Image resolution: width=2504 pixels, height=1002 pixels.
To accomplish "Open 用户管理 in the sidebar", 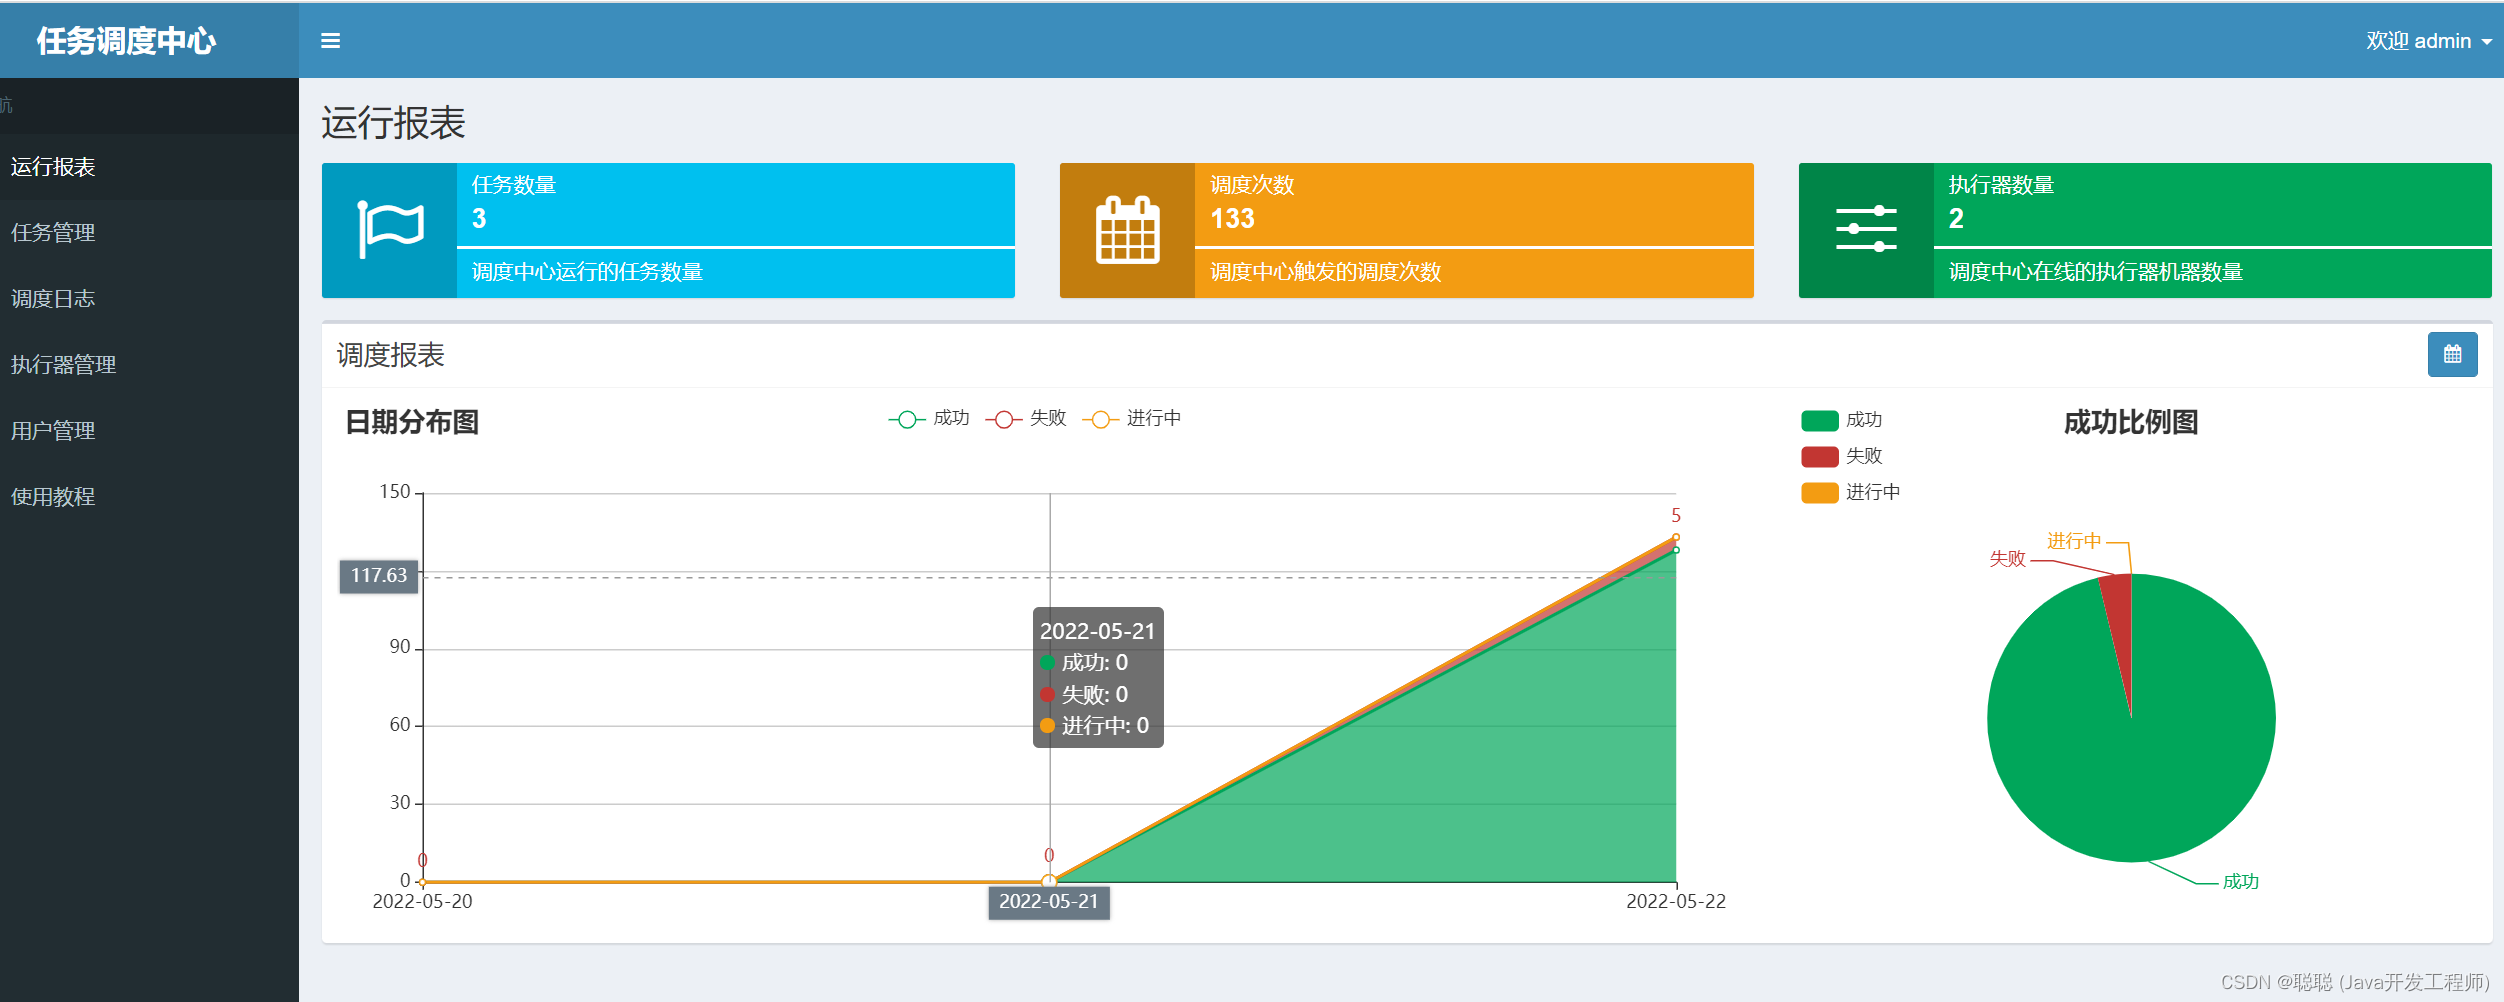I will pyautogui.click(x=149, y=431).
